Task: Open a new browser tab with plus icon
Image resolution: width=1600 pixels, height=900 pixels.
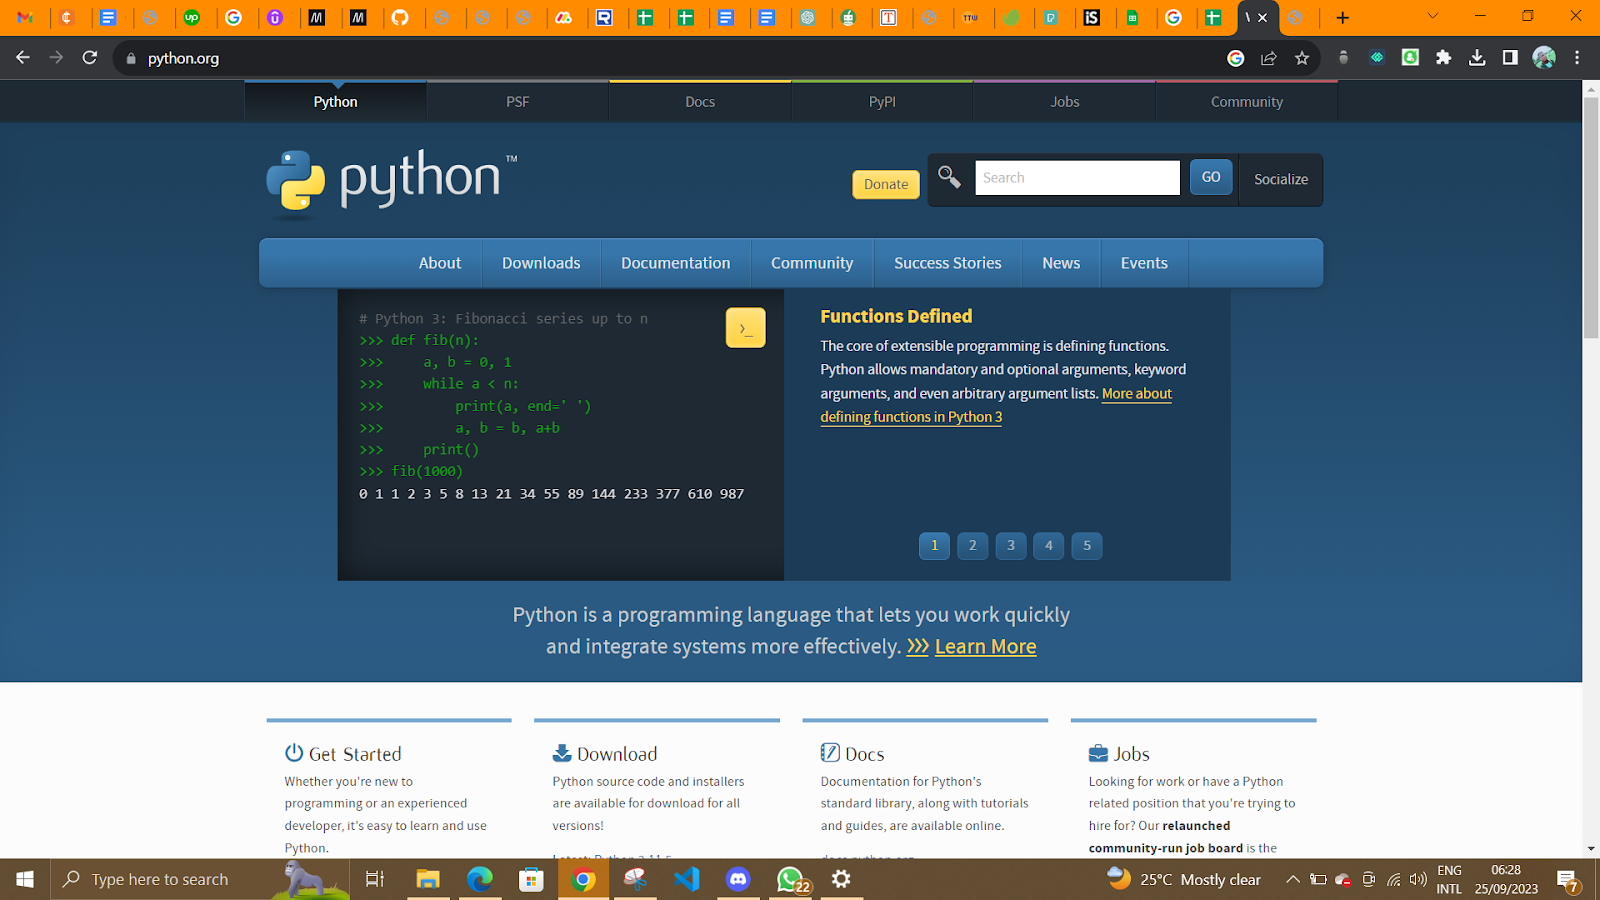Action: (1342, 17)
